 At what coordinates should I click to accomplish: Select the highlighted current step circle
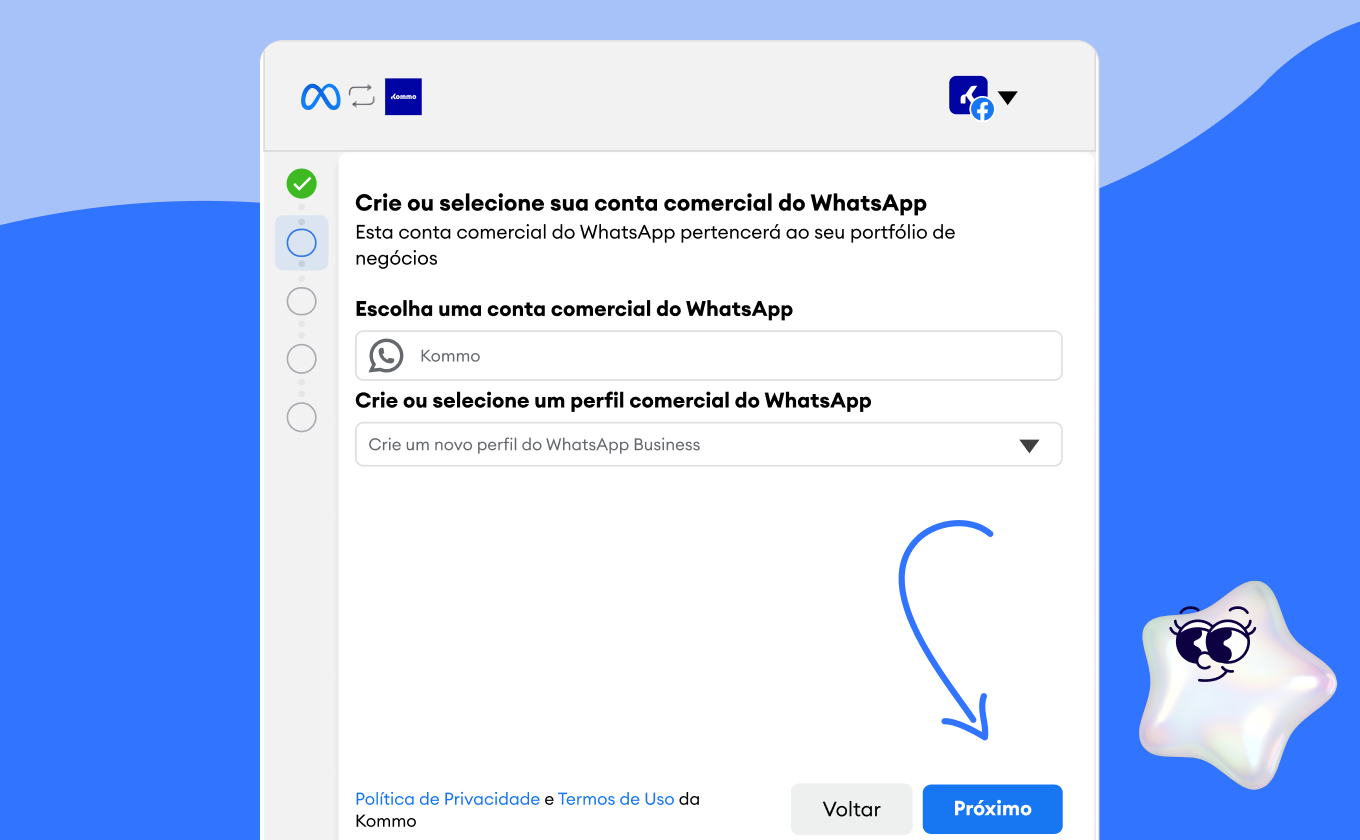click(x=301, y=243)
